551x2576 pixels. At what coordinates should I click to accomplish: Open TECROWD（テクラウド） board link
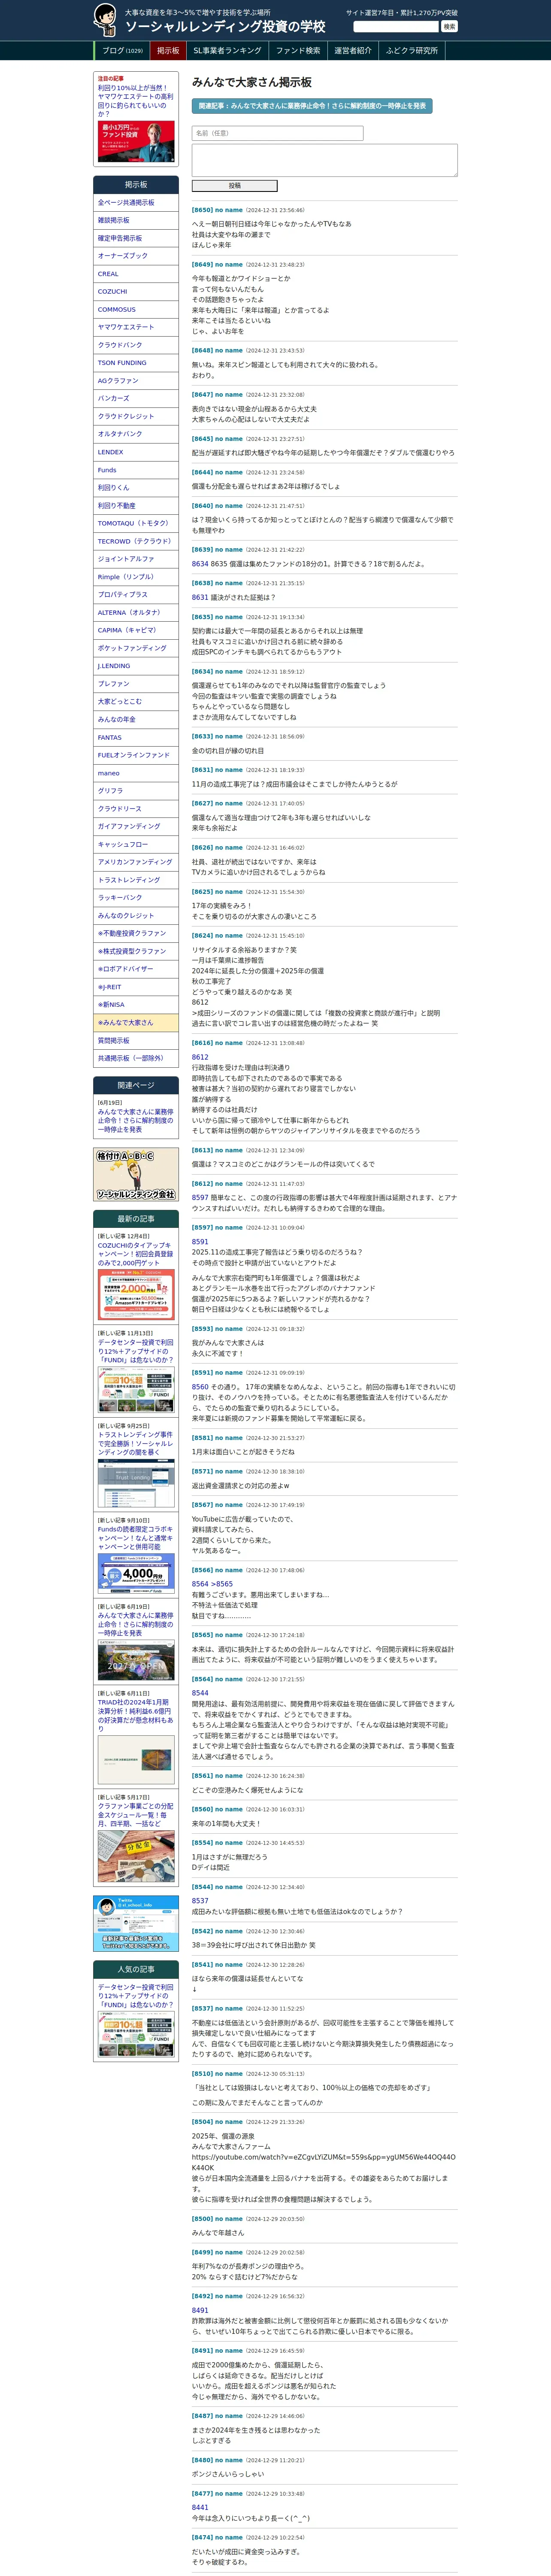136,541
